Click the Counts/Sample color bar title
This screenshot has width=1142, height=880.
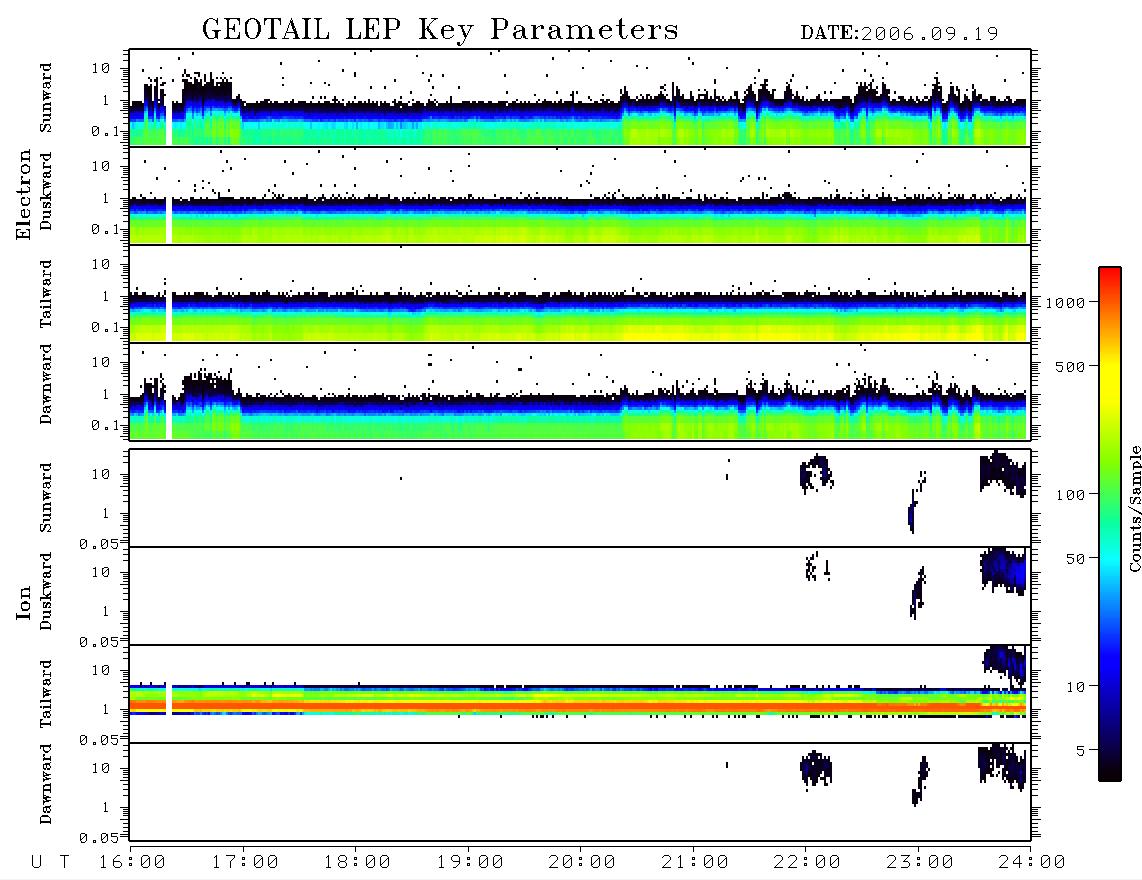click(1134, 508)
